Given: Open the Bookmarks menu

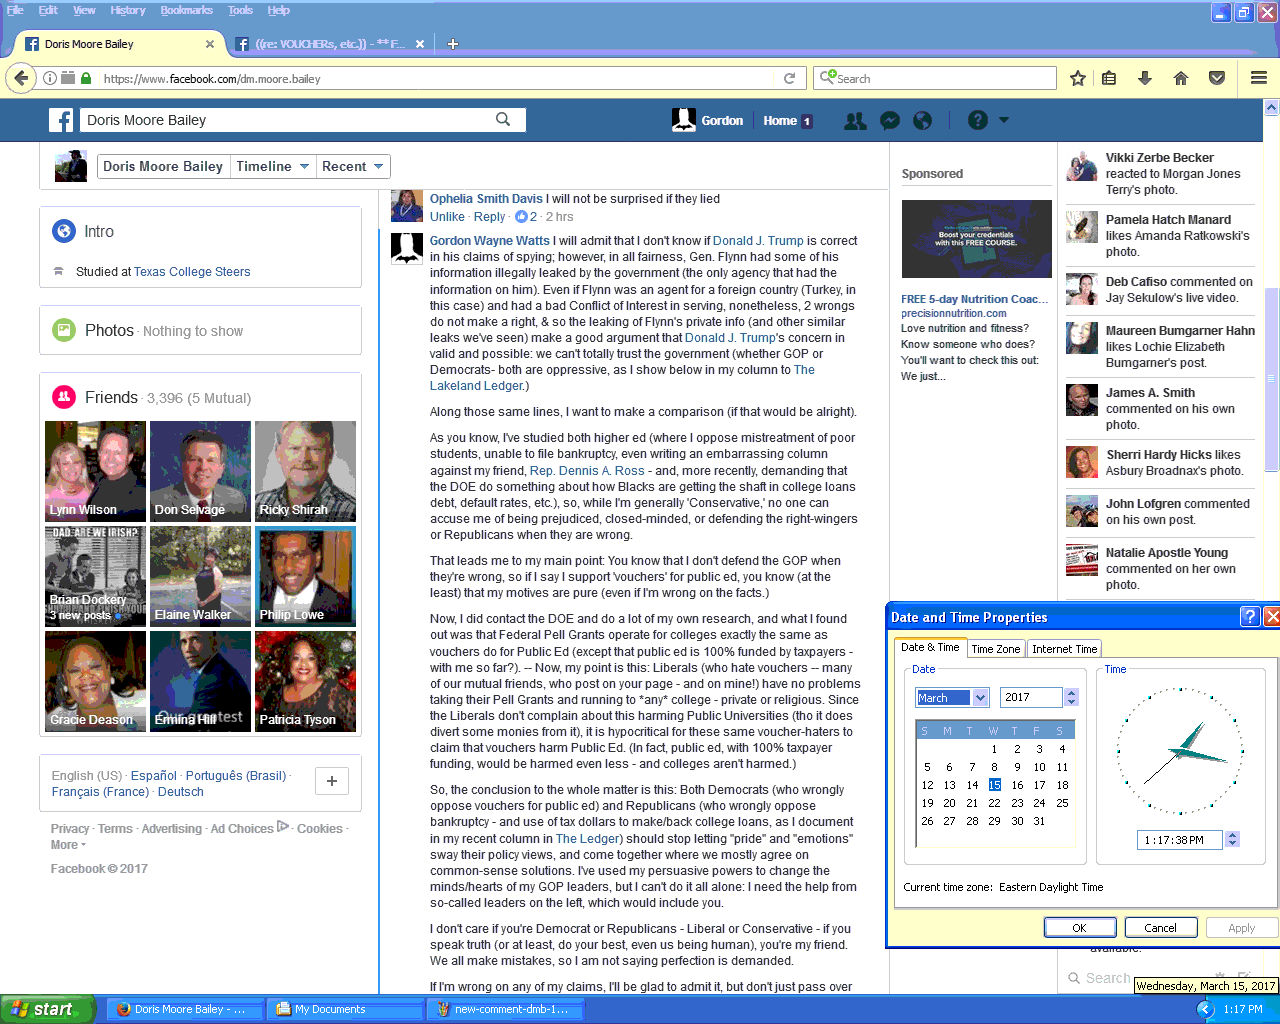Looking at the screenshot, I should [186, 10].
